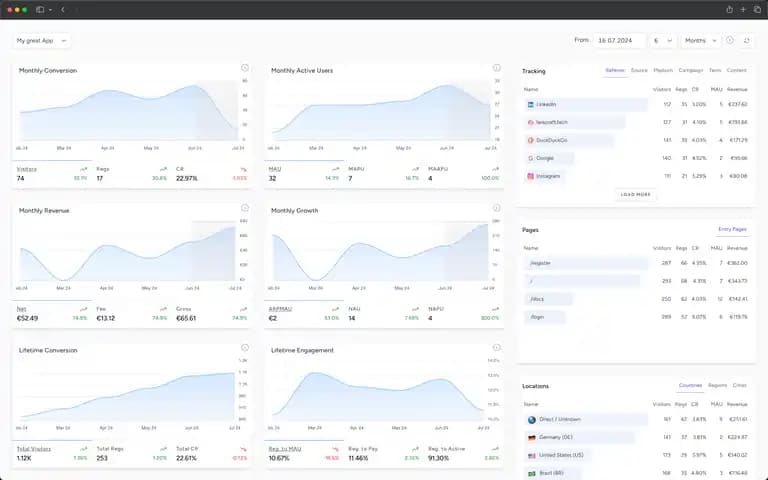Click the LOAD MORE button in Tracking

tap(635, 194)
